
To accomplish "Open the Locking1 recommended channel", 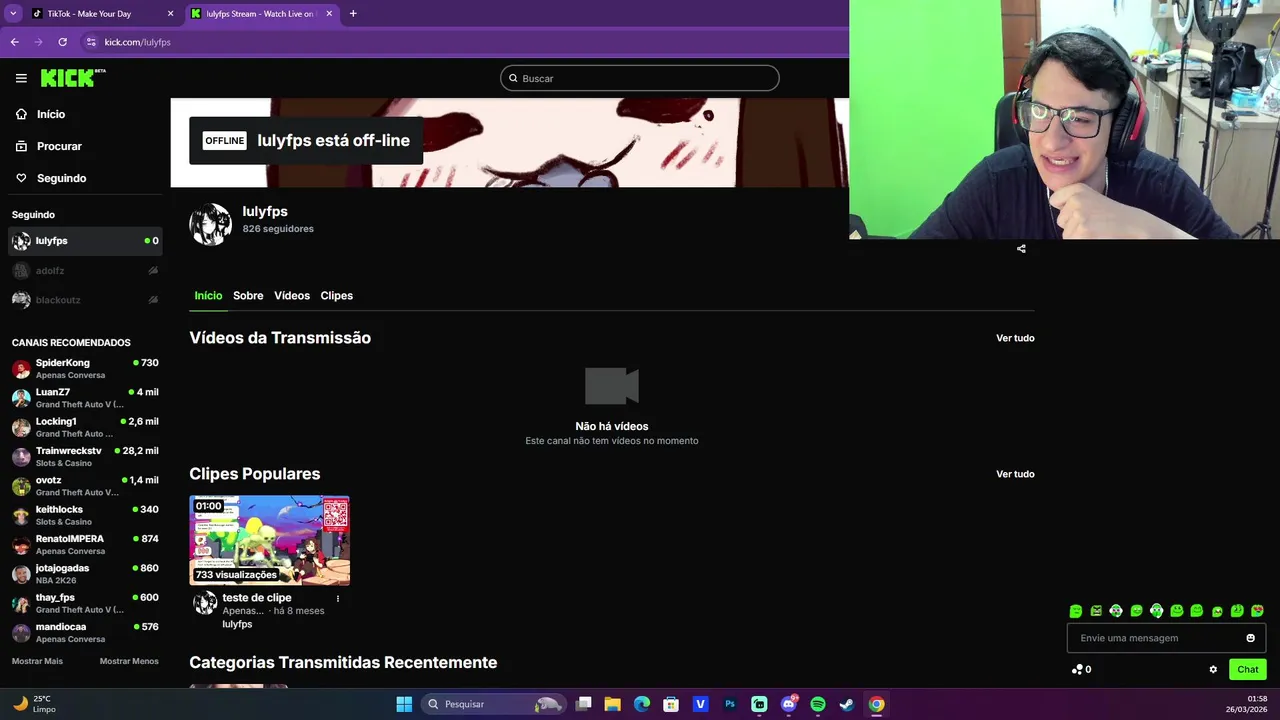I will coord(85,427).
